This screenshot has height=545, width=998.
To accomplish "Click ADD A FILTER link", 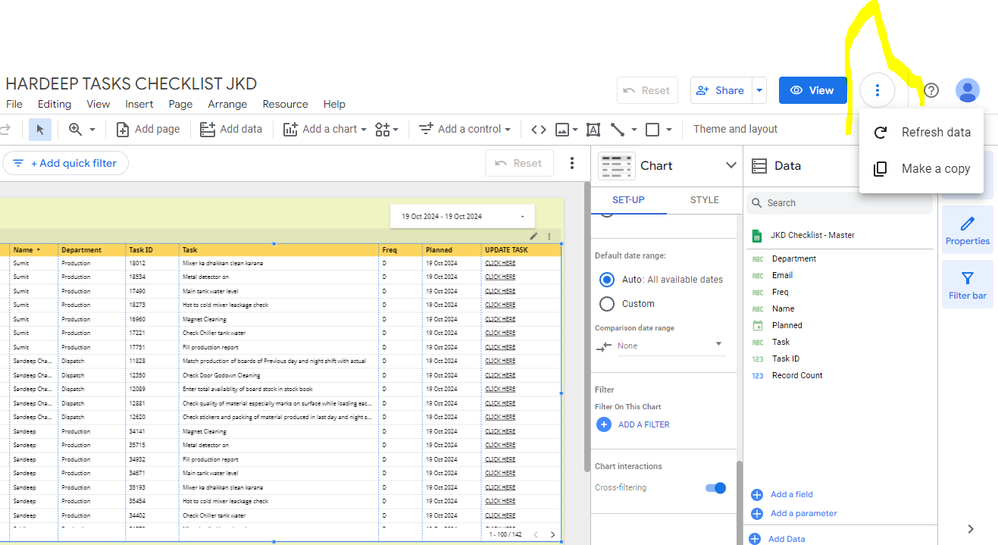I will point(643,425).
